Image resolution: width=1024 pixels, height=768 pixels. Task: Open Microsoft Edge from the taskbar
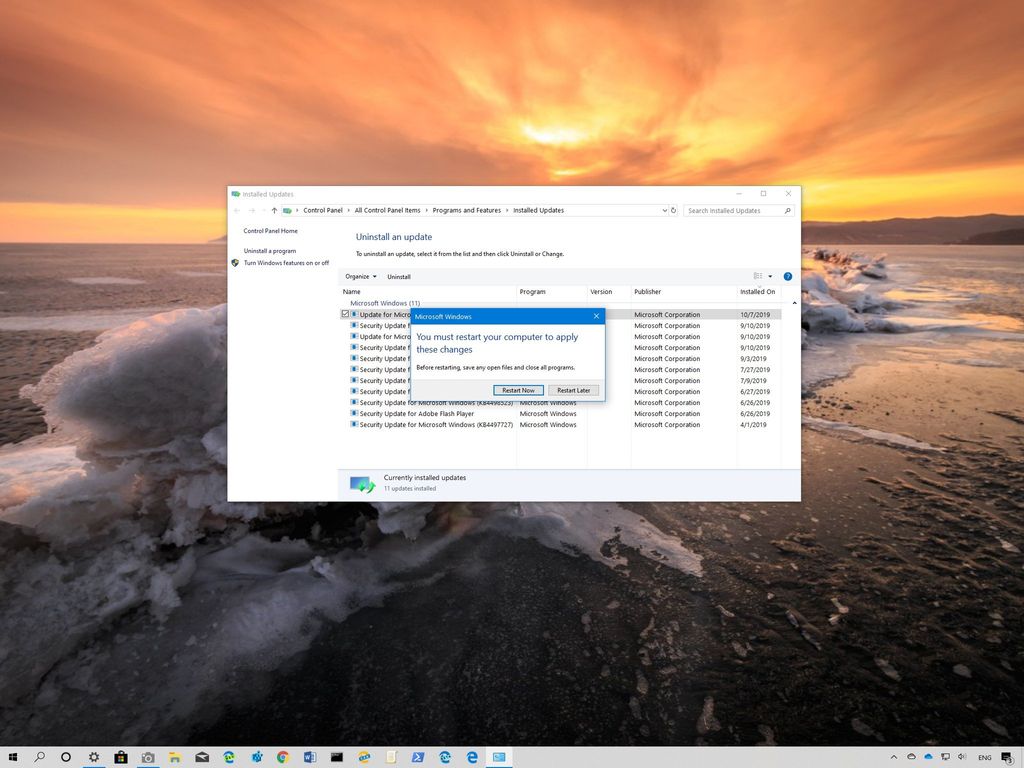click(471, 757)
